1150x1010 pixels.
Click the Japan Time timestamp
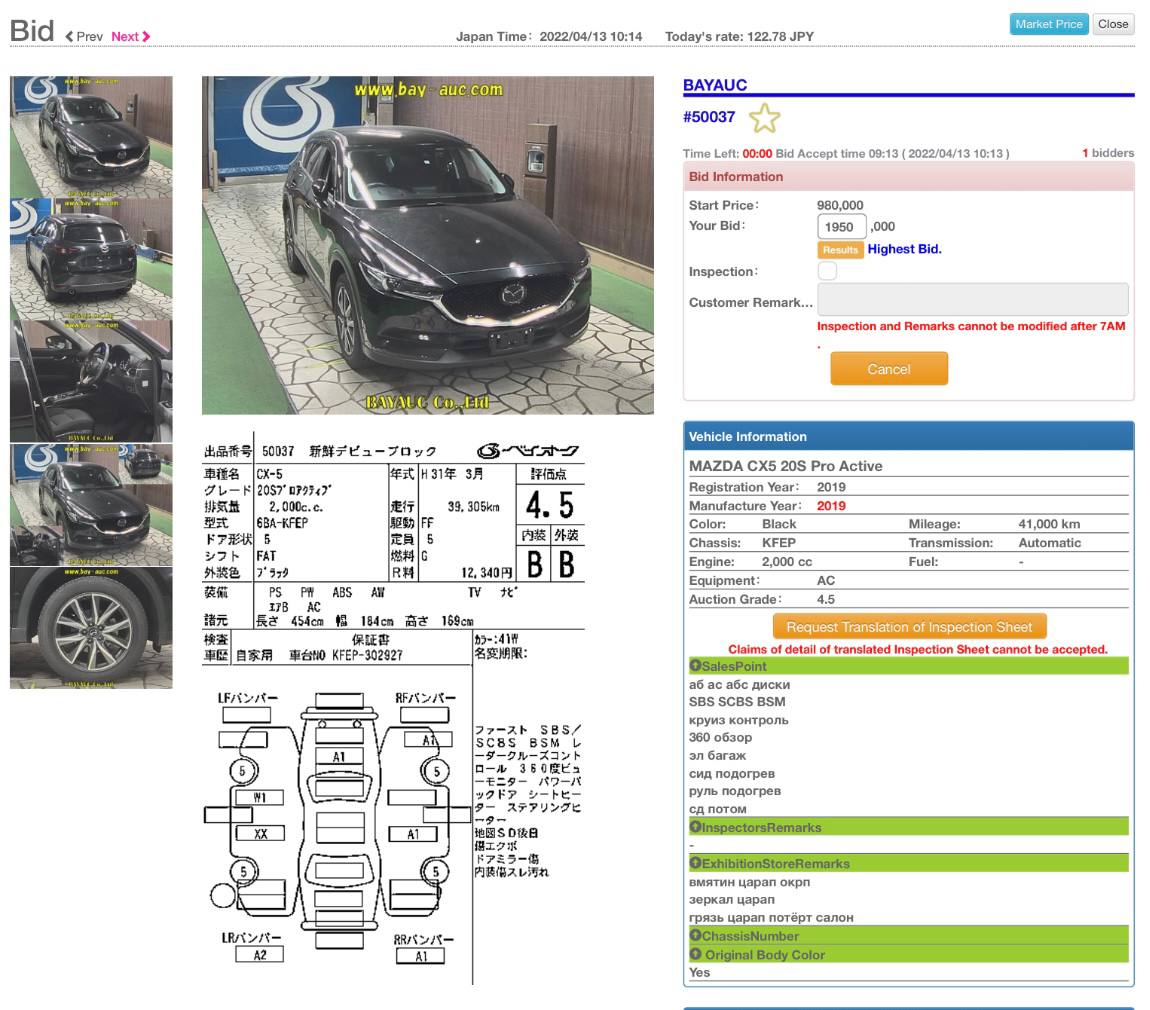tap(549, 37)
